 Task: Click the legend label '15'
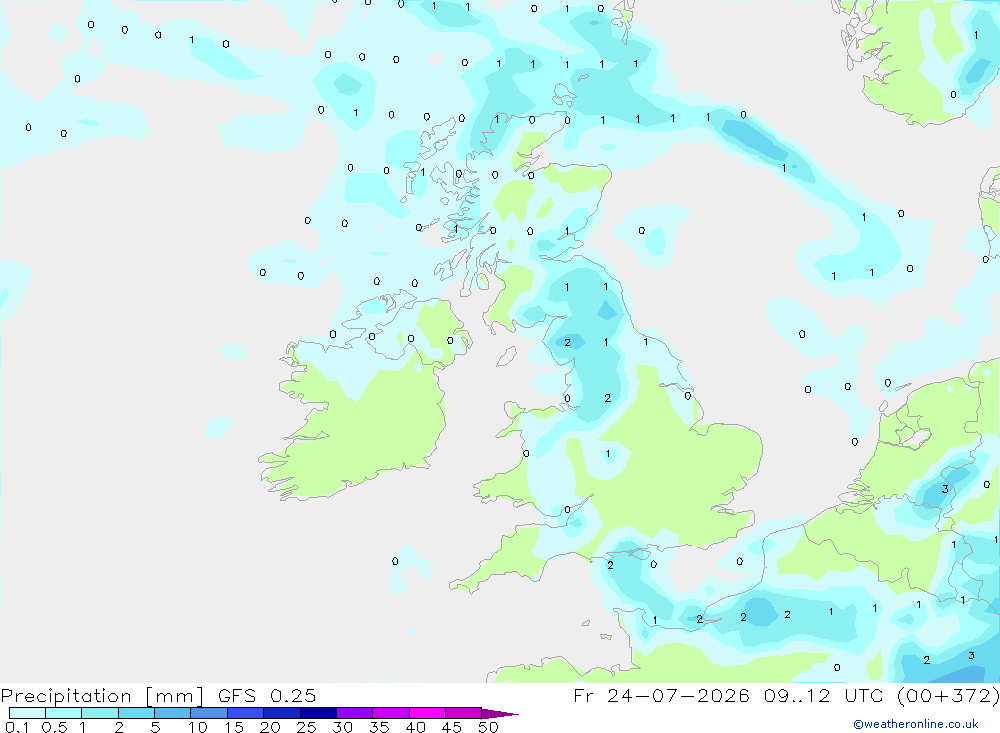coord(234,727)
